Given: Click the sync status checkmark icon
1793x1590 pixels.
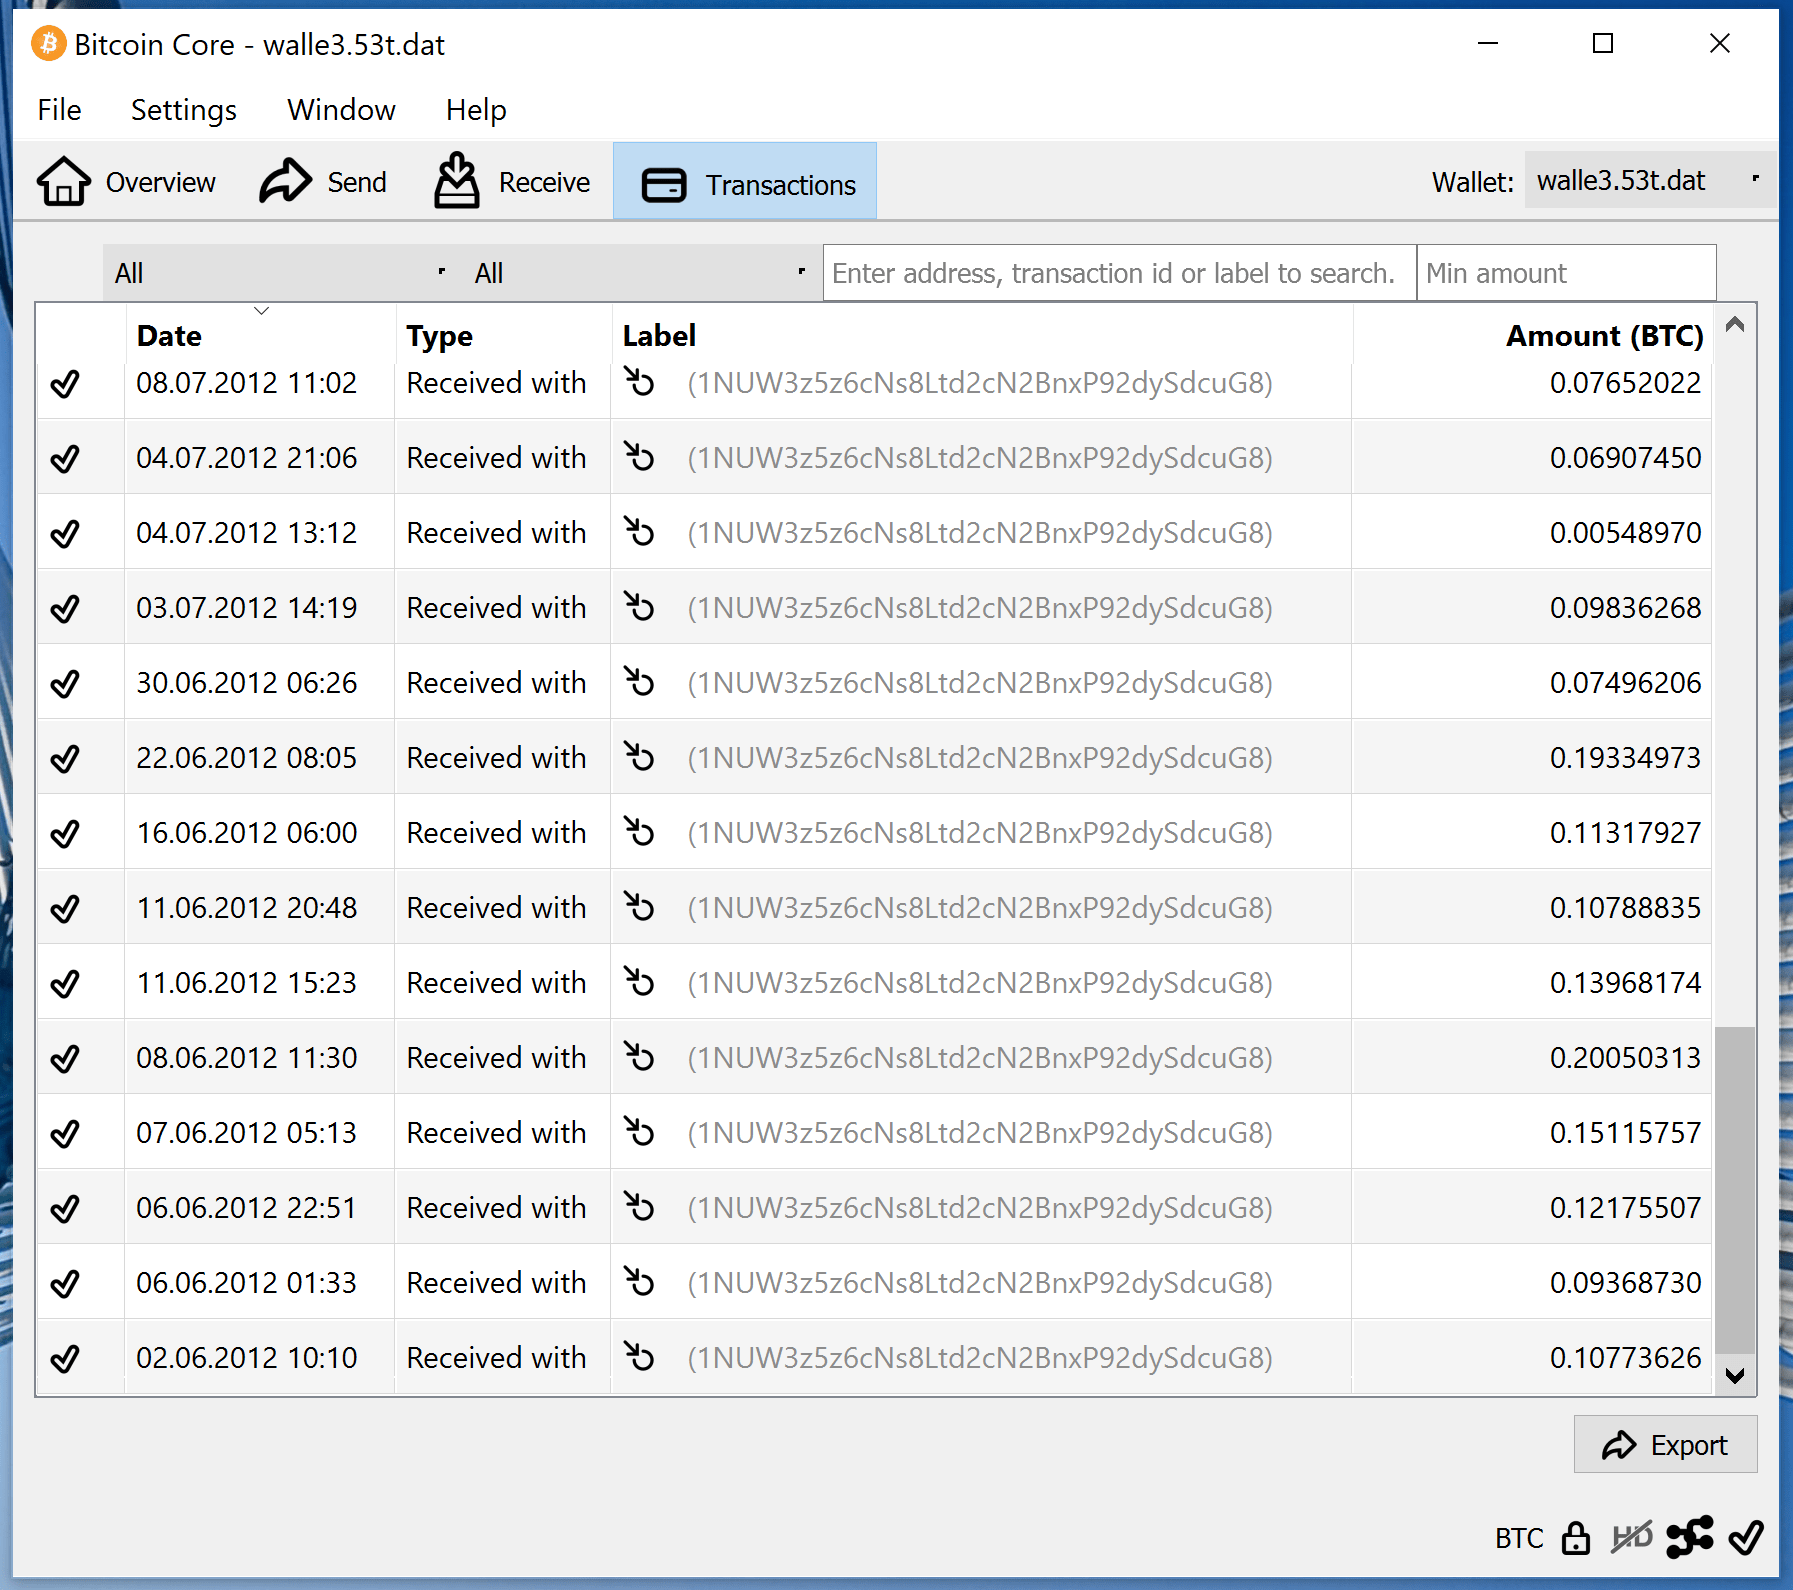Looking at the screenshot, I should click(x=1746, y=1539).
